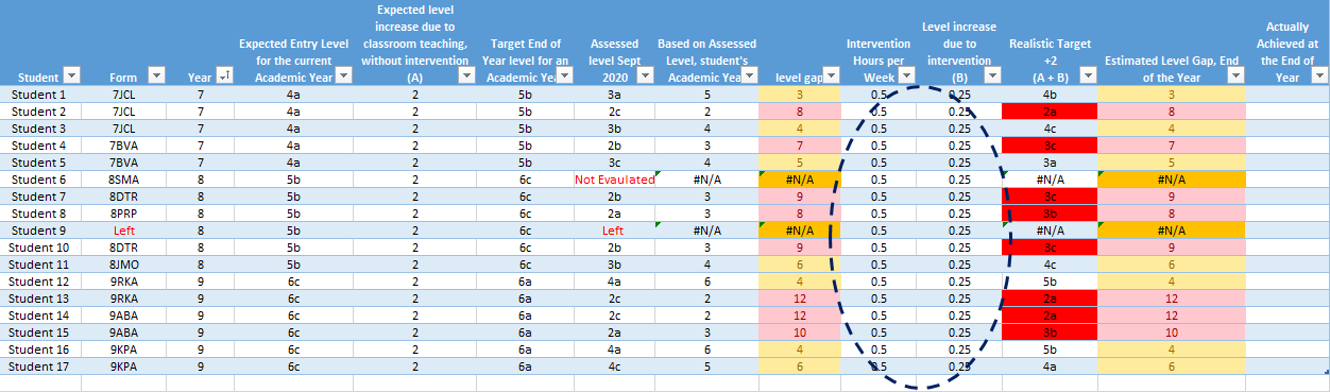Open the Intervention Hours per Week filter
The image size is (1330, 392).
click(906, 76)
